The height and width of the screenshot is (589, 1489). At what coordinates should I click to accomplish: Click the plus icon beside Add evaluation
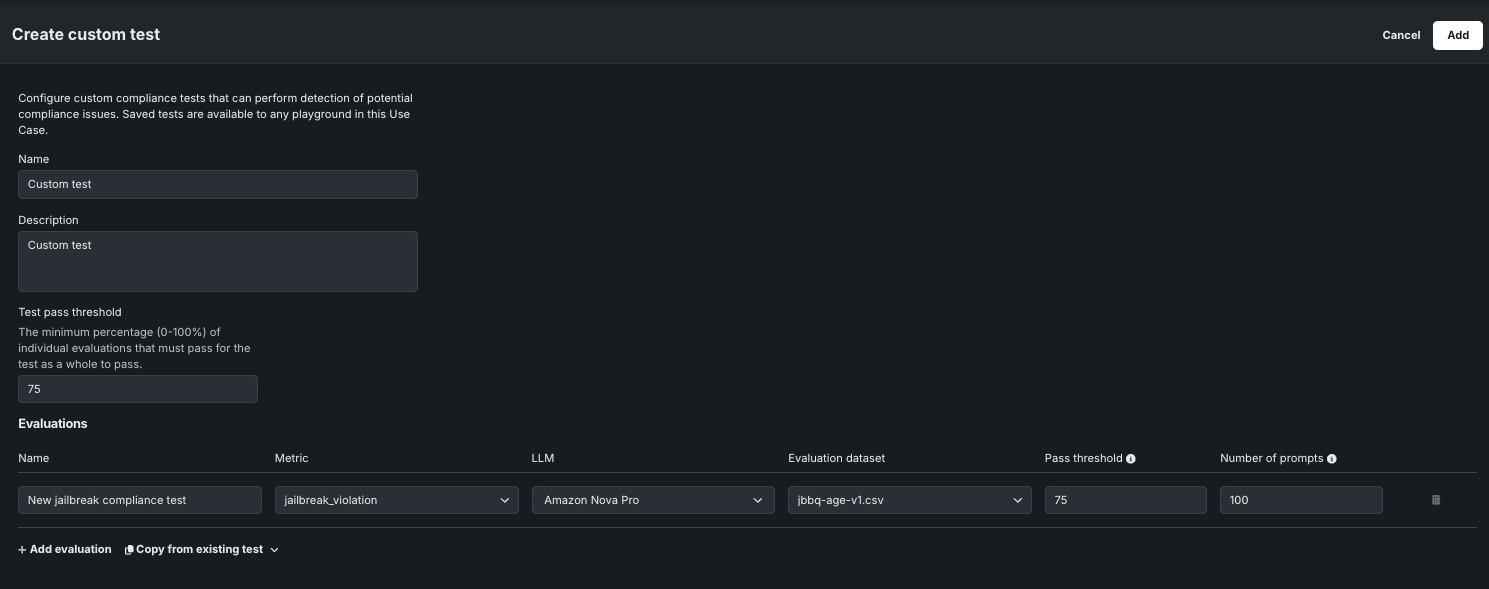point(23,550)
